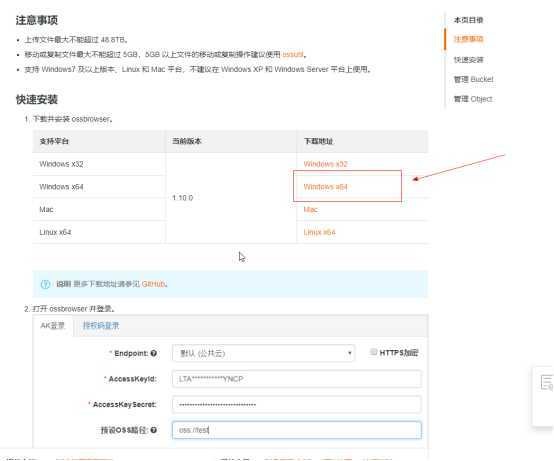Jump to 管理 Bucket in page contents

click(473, 79)
